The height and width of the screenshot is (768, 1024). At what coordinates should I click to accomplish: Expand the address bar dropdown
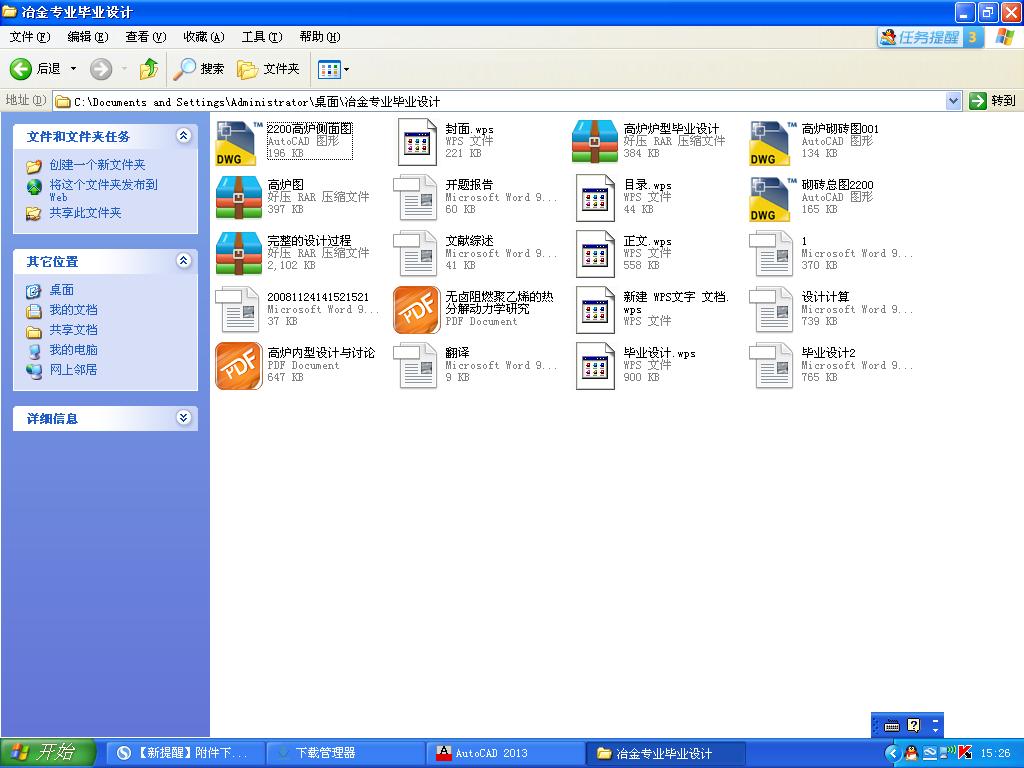point(953,101)
